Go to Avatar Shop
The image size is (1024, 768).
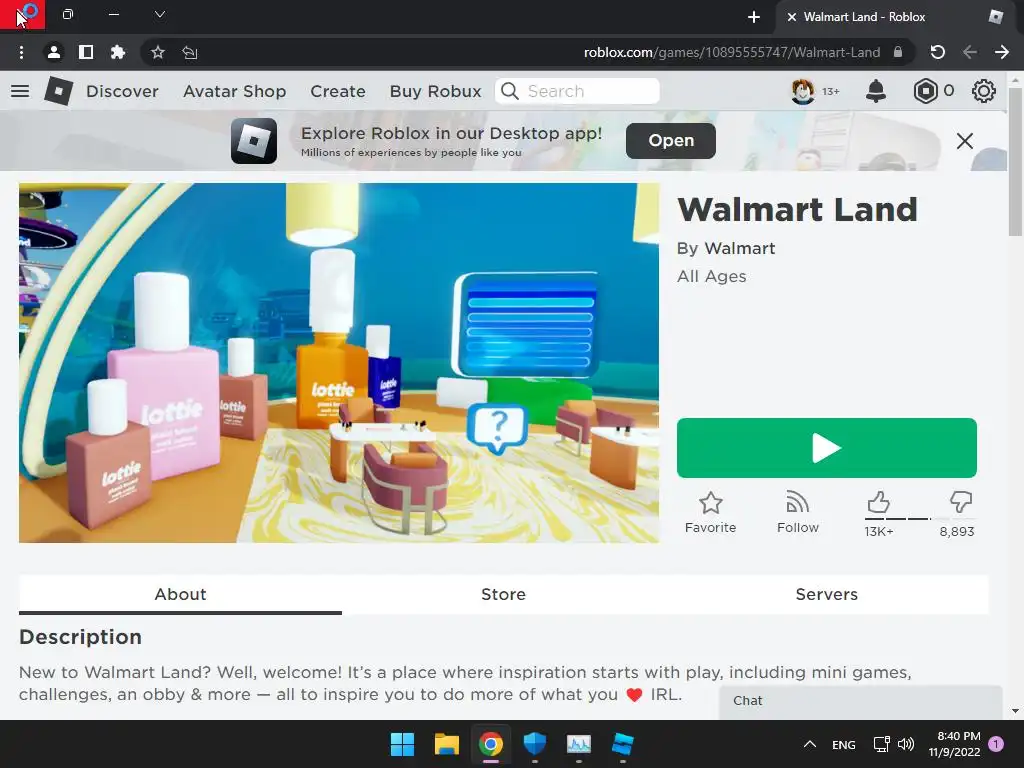(x=234, y=91)
